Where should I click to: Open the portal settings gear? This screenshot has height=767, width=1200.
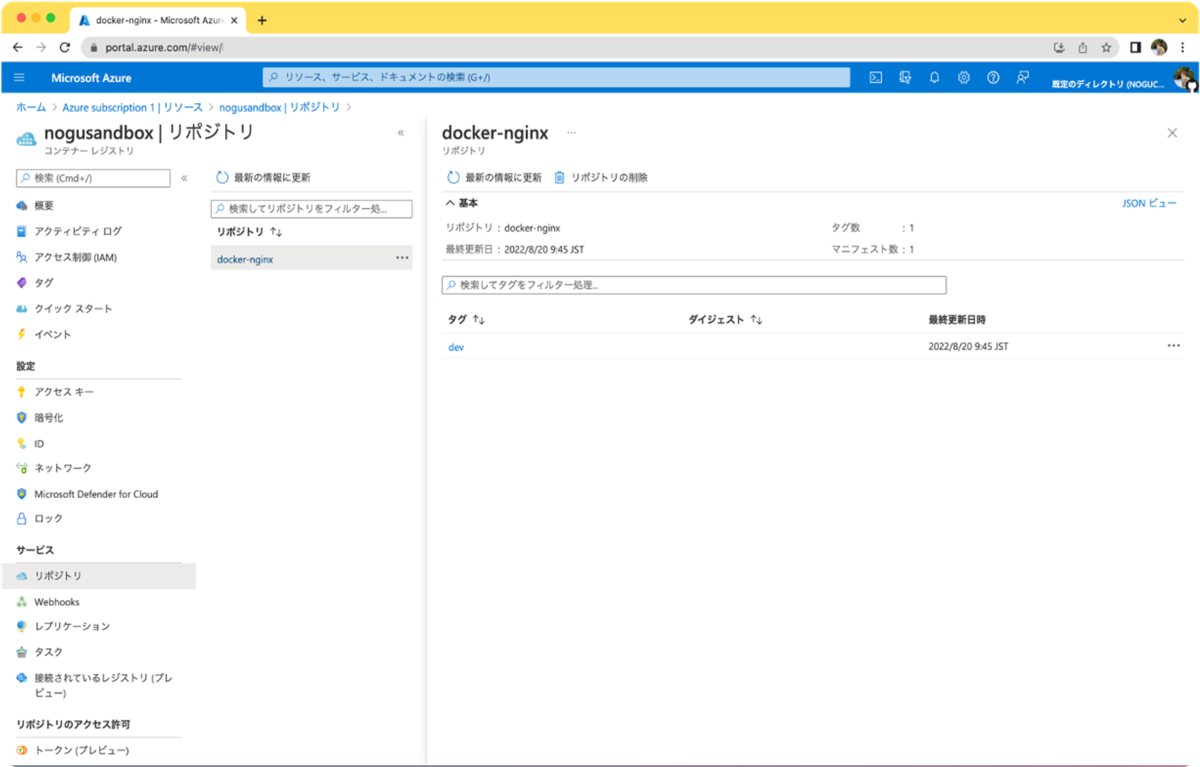[x=964, y=78]
